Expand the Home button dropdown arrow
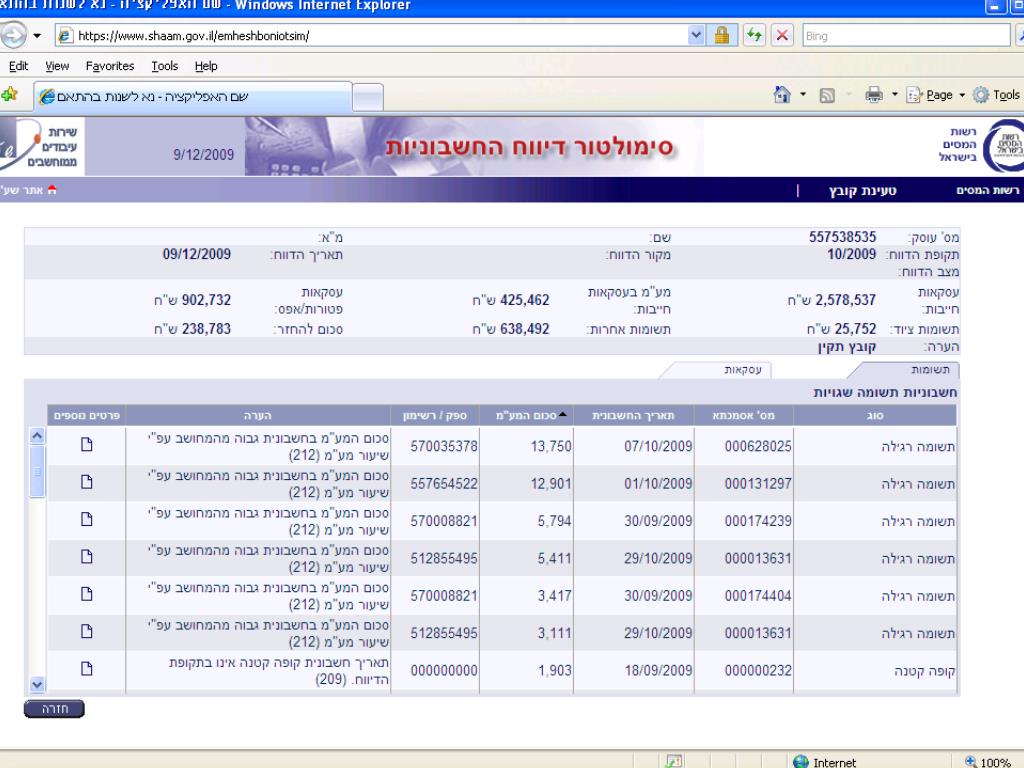 [803, 95]
